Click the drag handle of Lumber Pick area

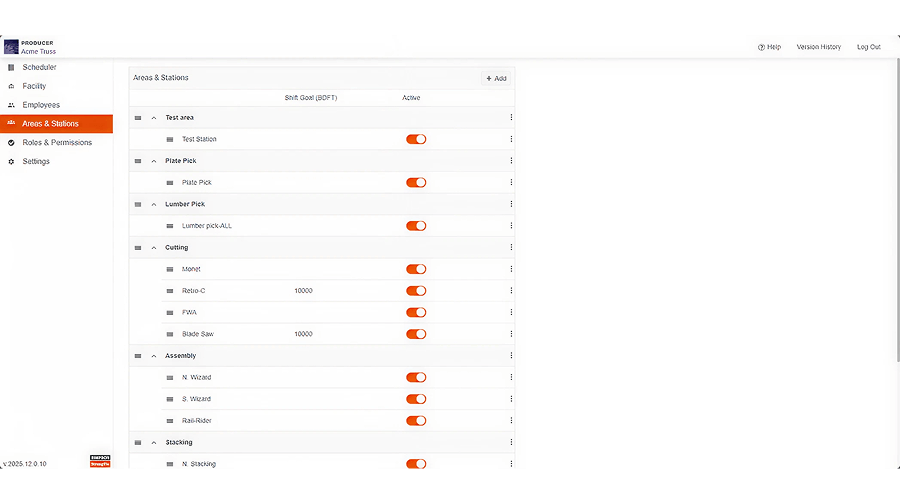[x=138, y=204]
